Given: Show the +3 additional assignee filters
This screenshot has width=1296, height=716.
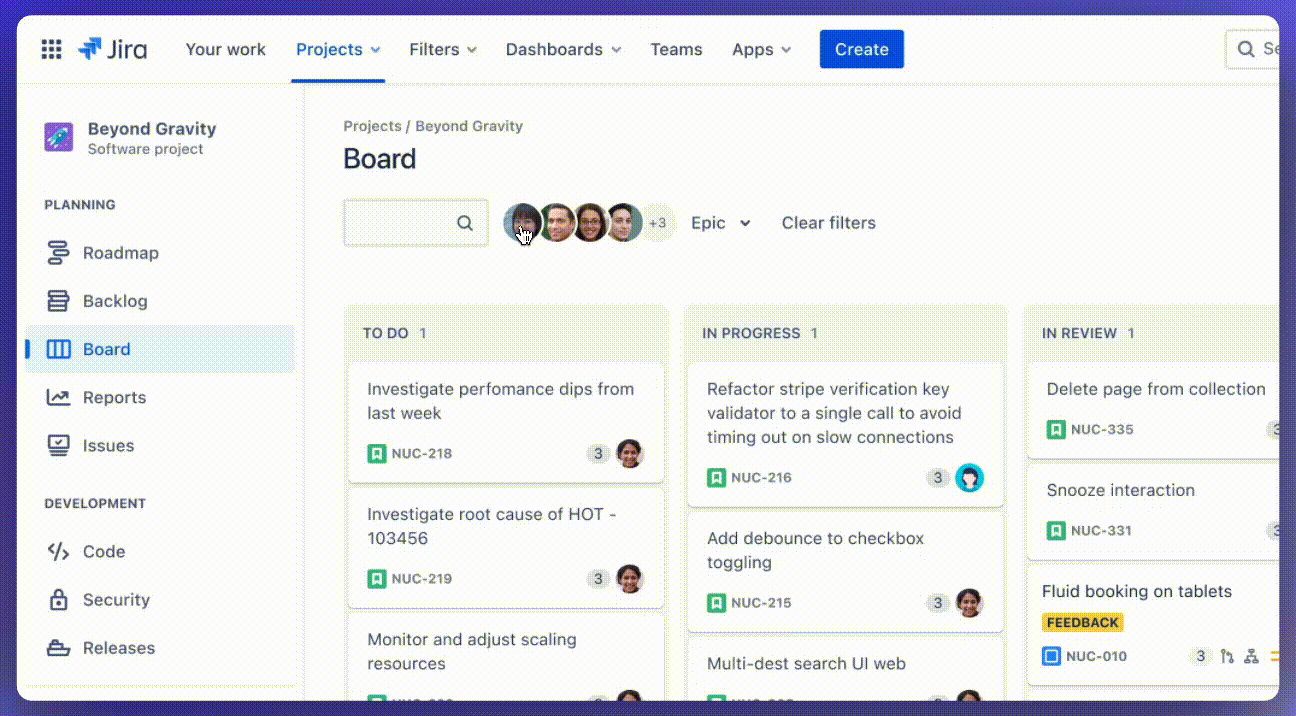Looking at the screenshot, I should pyautogui.click(x=657, y=223).
